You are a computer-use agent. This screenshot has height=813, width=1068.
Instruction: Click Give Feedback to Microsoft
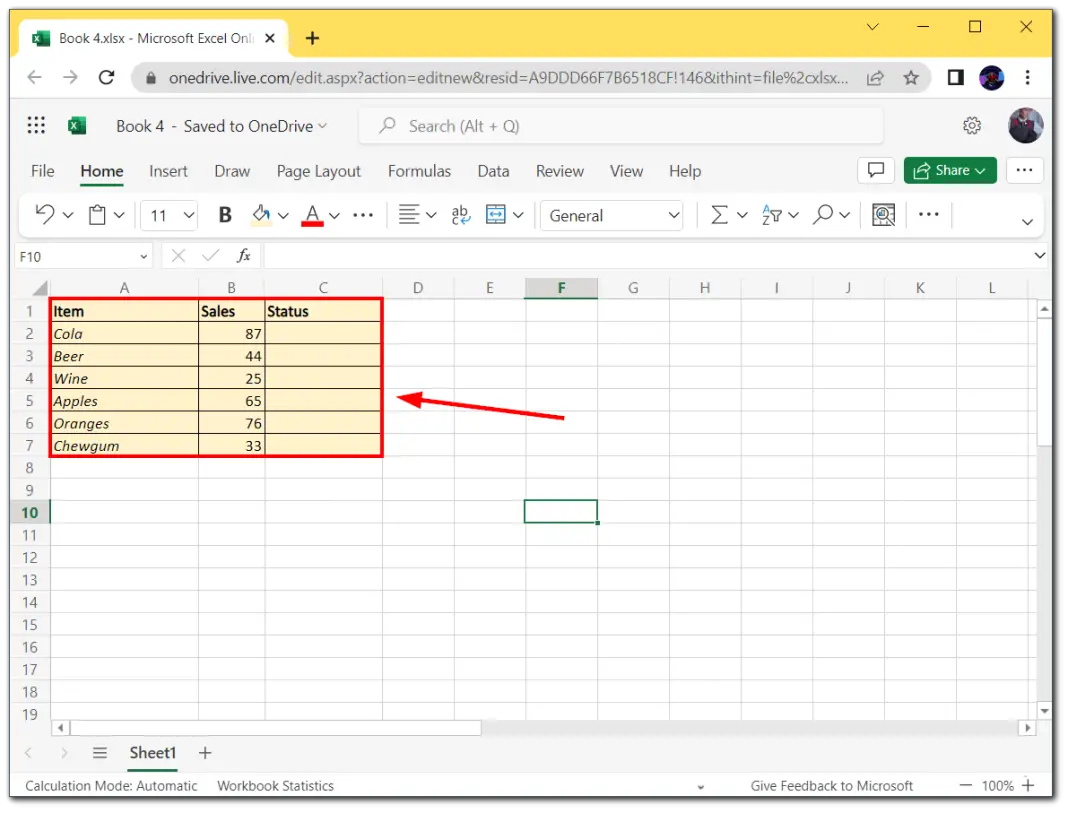832,785
